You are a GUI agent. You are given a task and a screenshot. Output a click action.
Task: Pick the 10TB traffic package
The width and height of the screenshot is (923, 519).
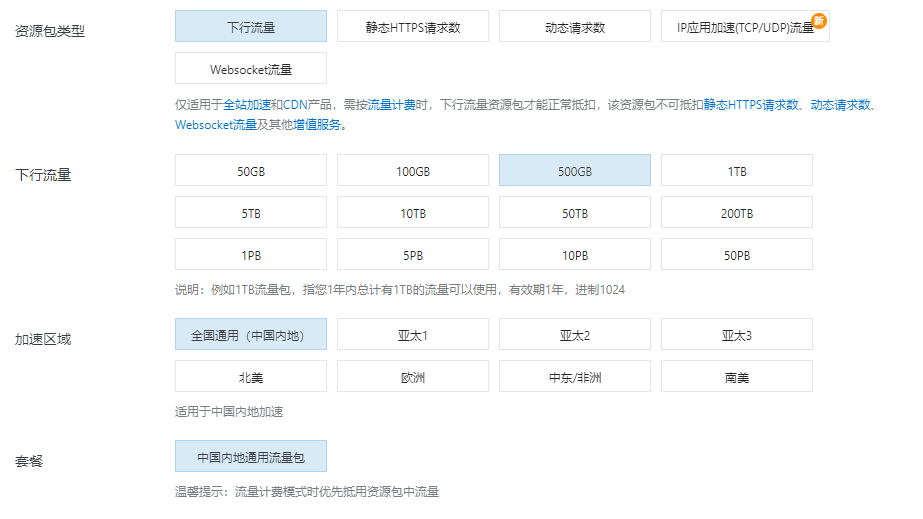(412, 213)
